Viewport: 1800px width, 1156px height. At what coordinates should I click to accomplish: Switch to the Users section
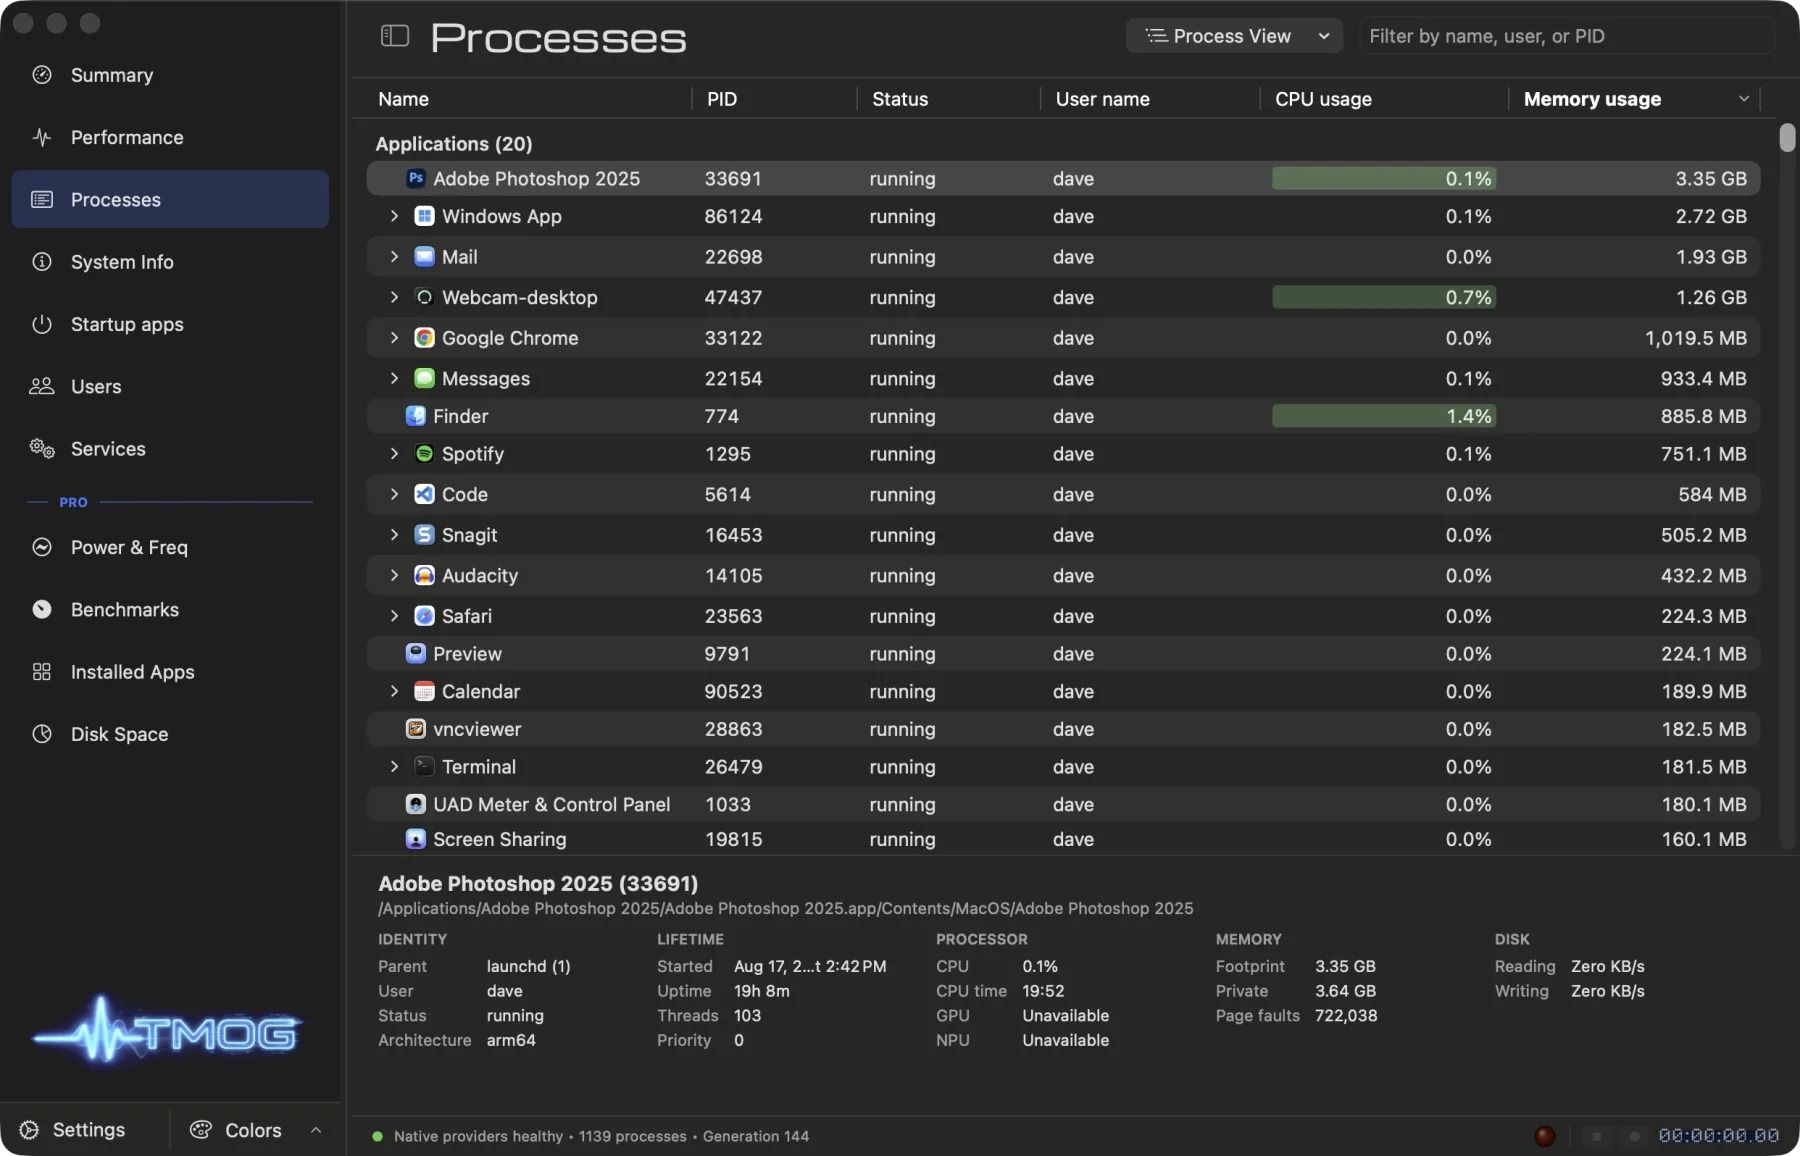(x=170, y=386)
